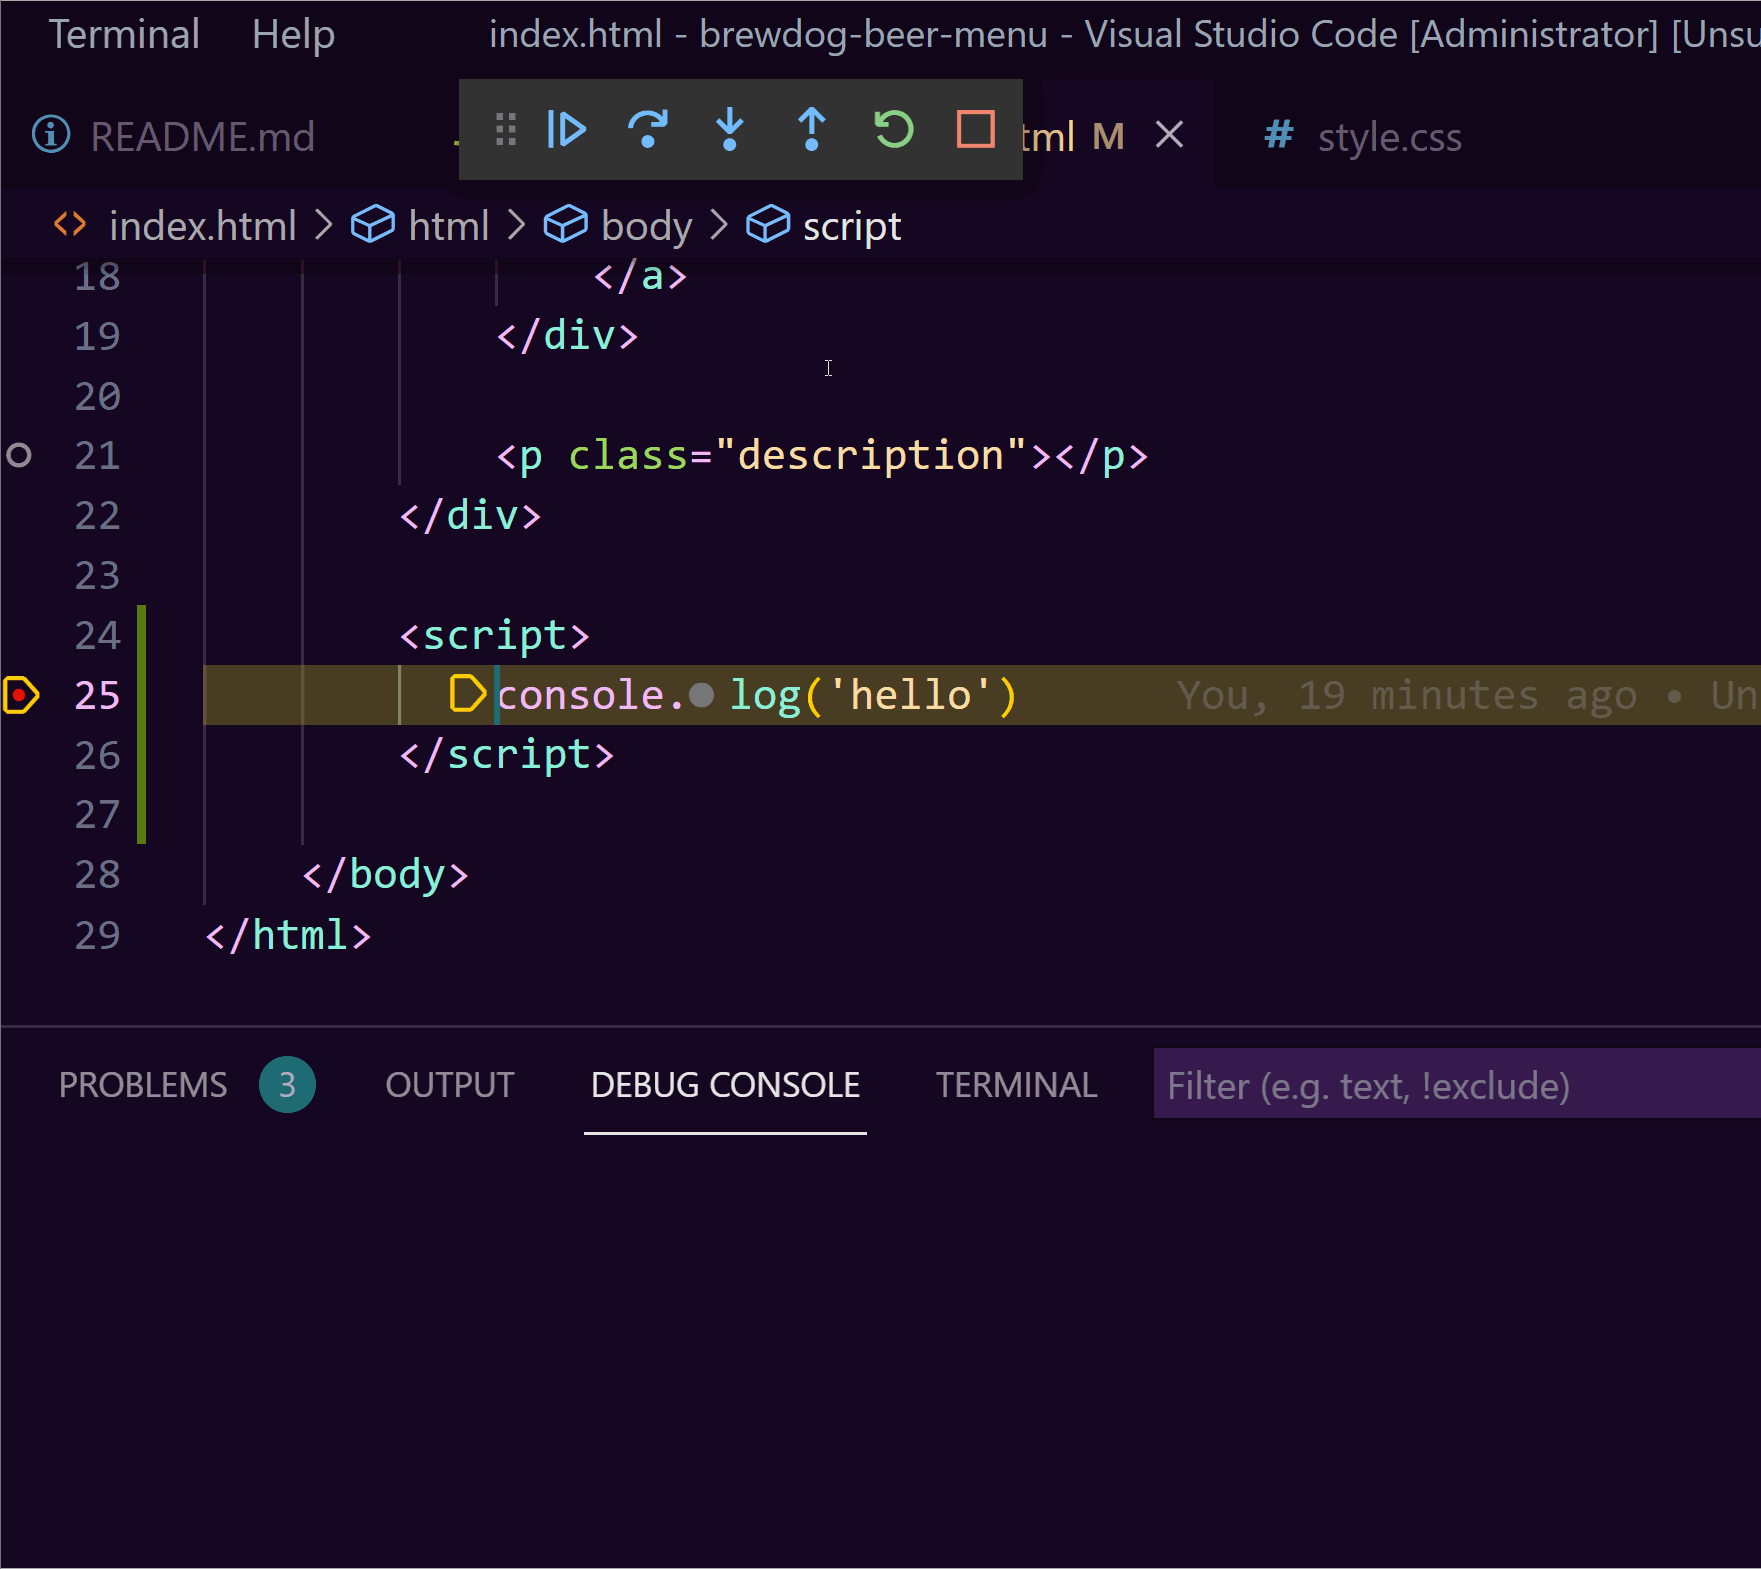This screenshot has height=1569, width=1761.
Task: Click the debug console filter field
Action: click(1450, 1085)
